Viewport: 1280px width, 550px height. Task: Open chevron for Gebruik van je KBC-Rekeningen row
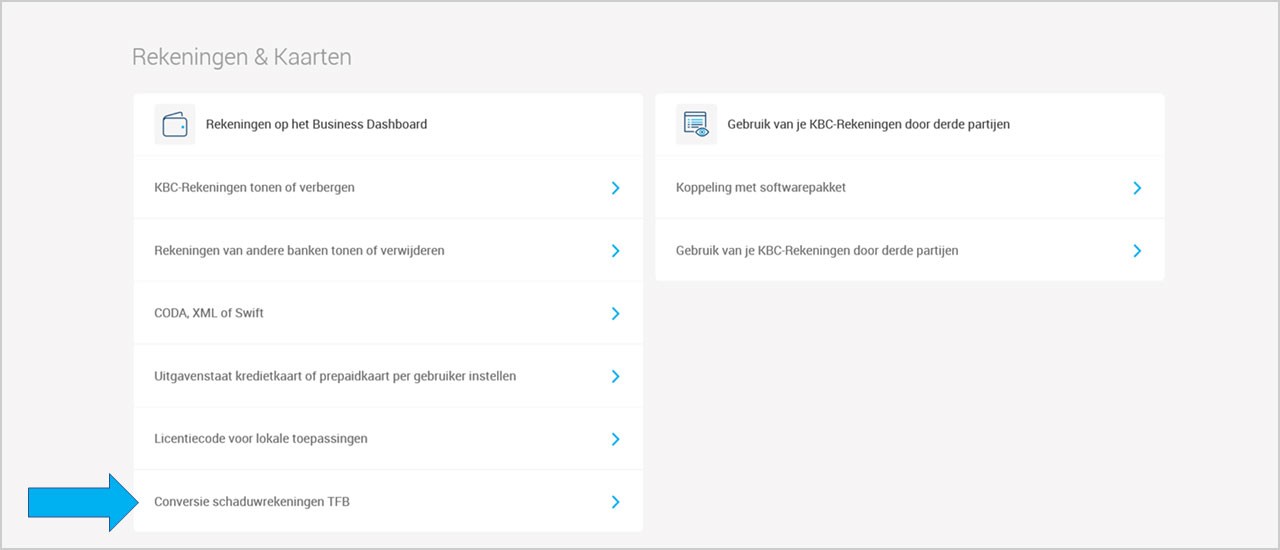tap(1137, 251)
